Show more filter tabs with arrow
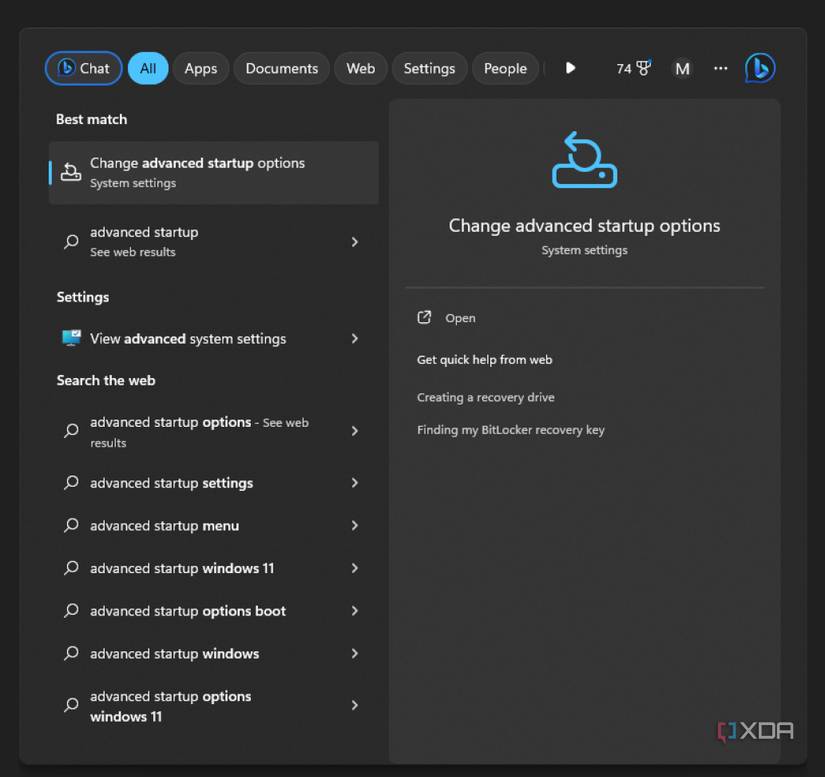825x777 pixels. click(570, 68)
